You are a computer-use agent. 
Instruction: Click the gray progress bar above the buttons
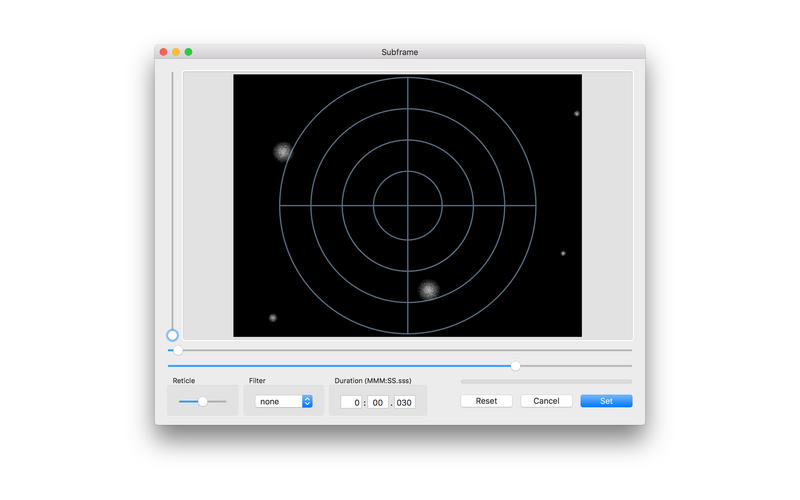pos(546,381)
